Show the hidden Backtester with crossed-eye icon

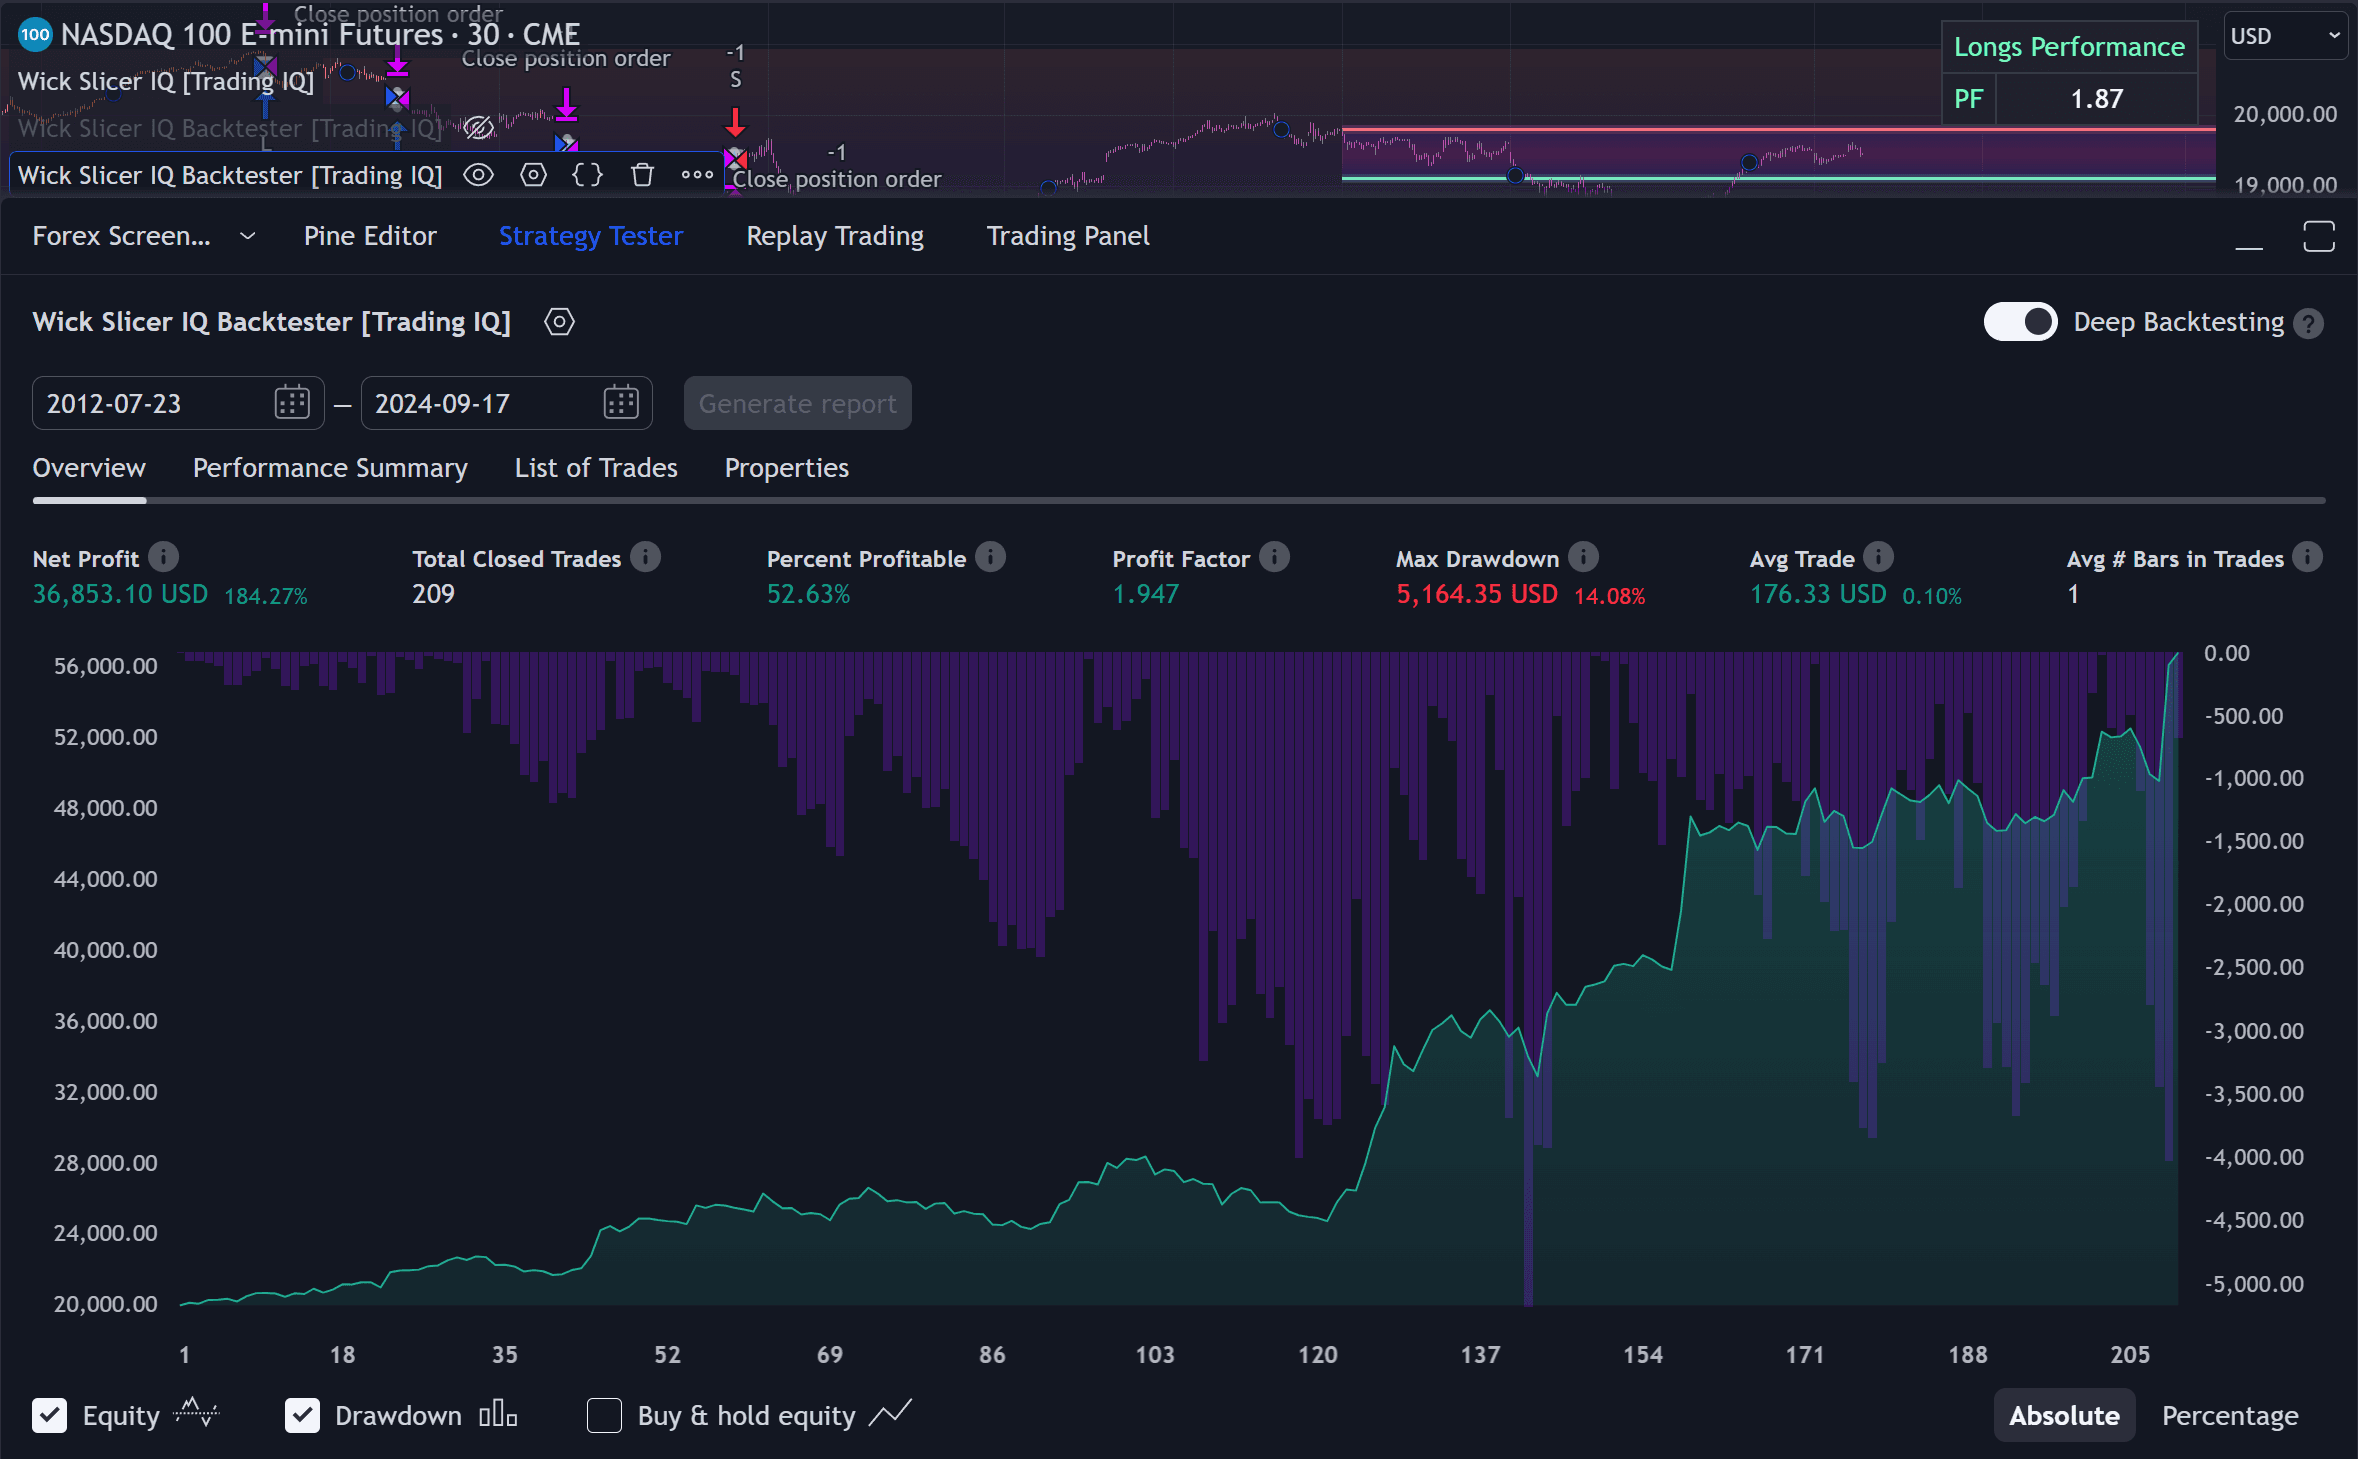(478, 128)
